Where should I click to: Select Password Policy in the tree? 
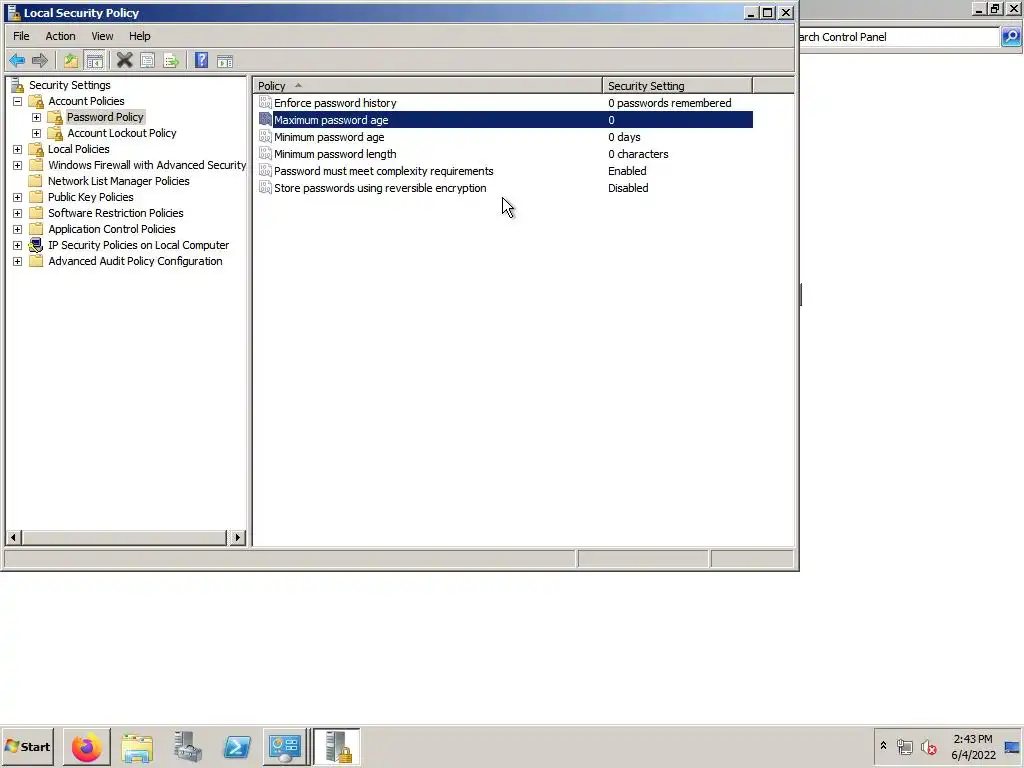pyautogui.click(x=104, y=117)
